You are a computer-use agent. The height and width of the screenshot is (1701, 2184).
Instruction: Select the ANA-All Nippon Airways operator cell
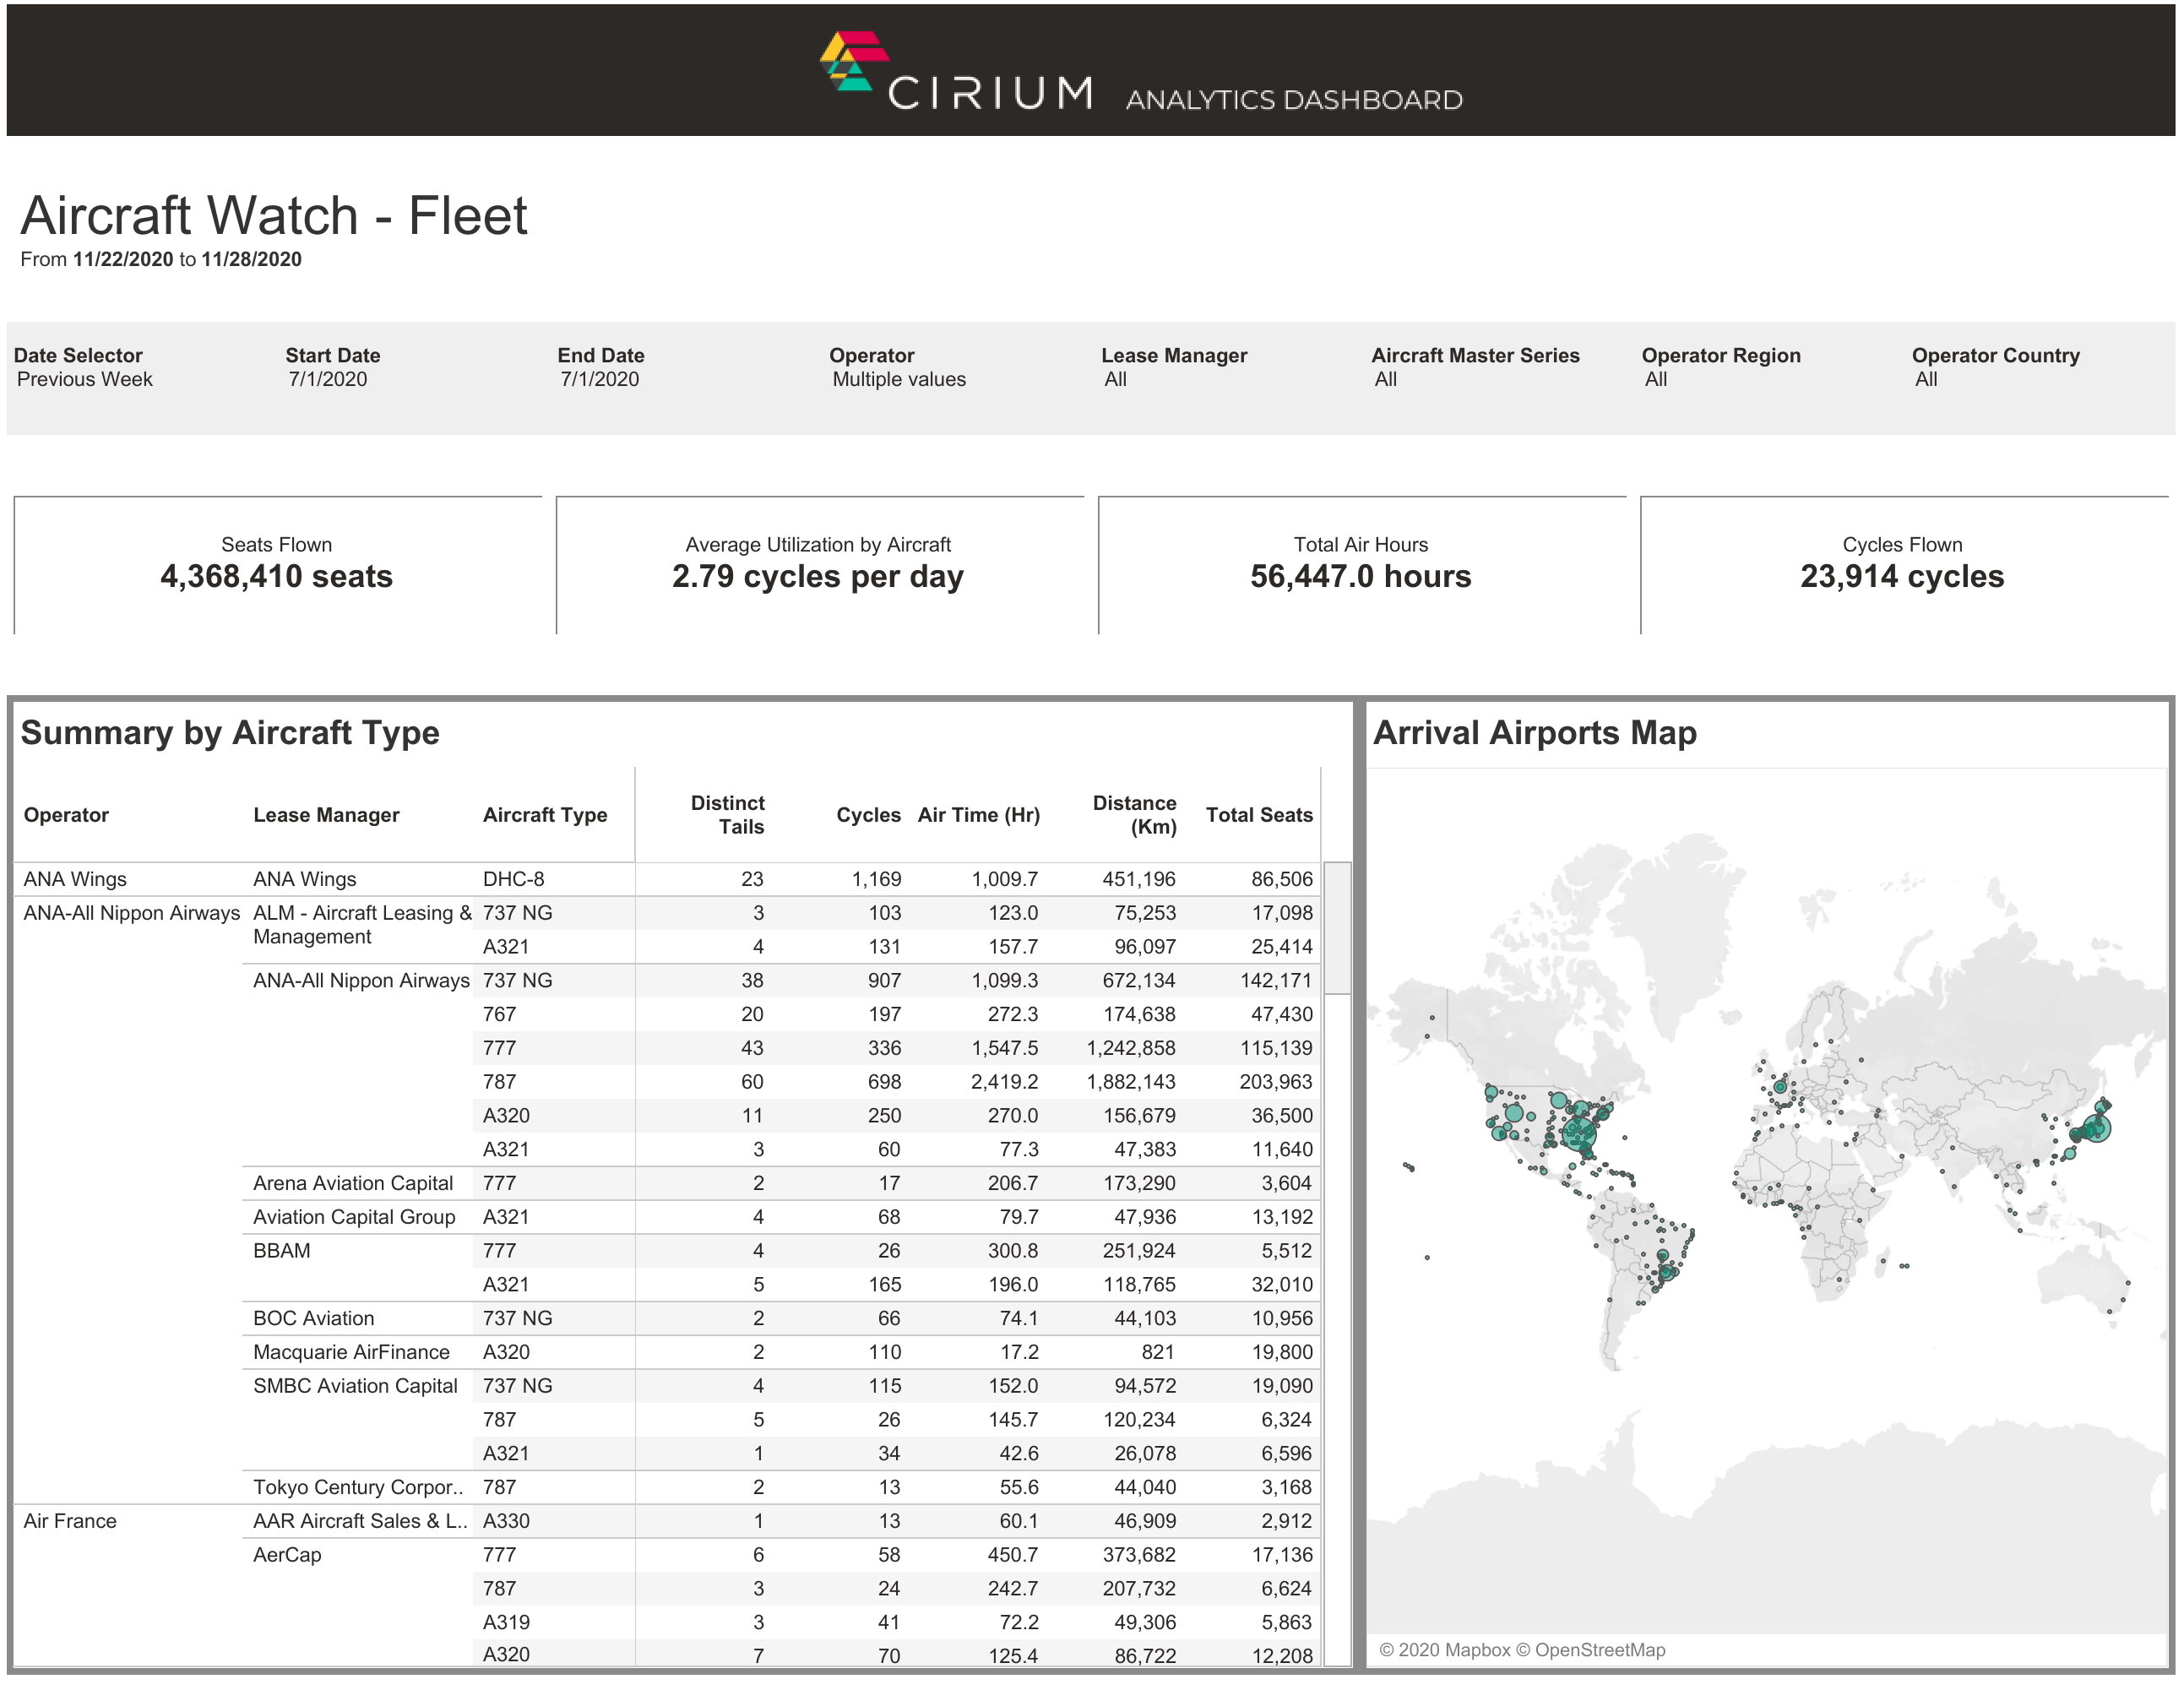click(132, 913)
